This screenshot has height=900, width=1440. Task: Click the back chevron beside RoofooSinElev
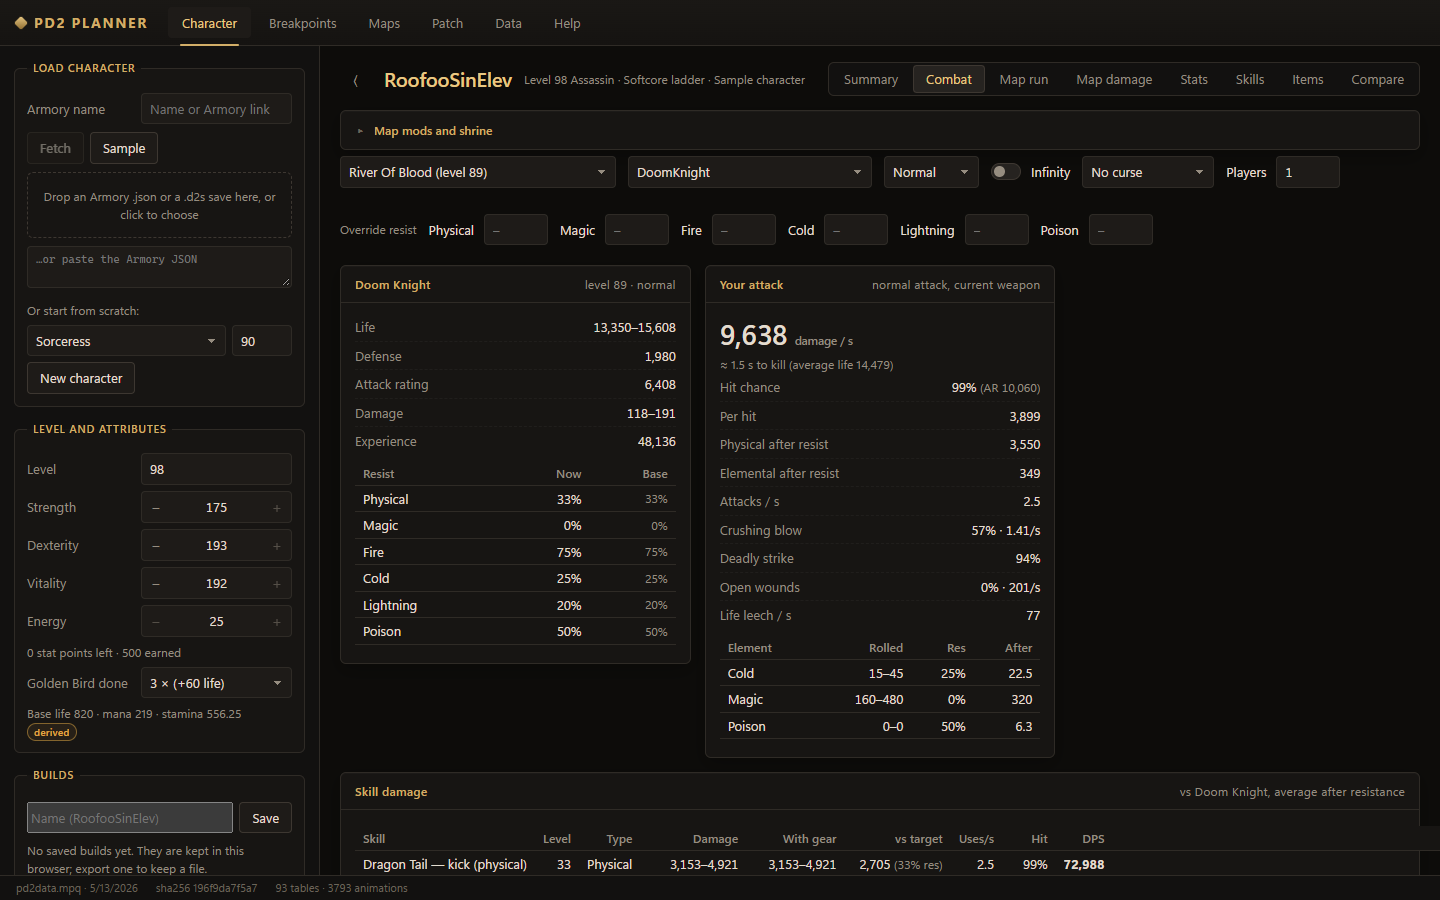point(356,80)
